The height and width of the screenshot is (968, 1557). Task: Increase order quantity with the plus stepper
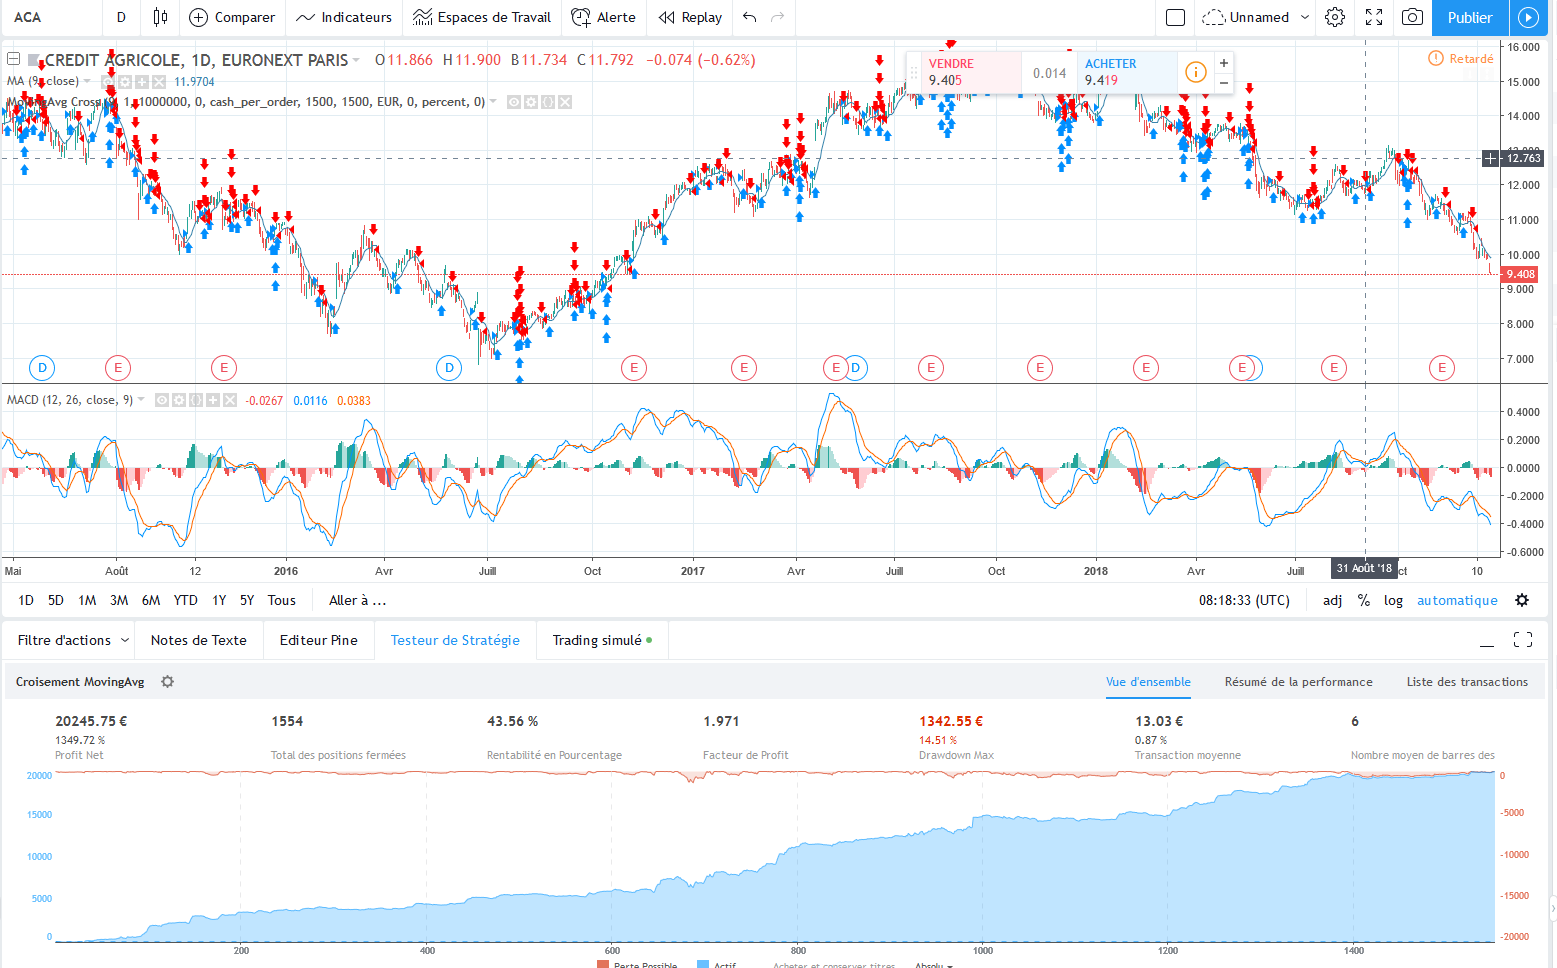point(1223,63)
